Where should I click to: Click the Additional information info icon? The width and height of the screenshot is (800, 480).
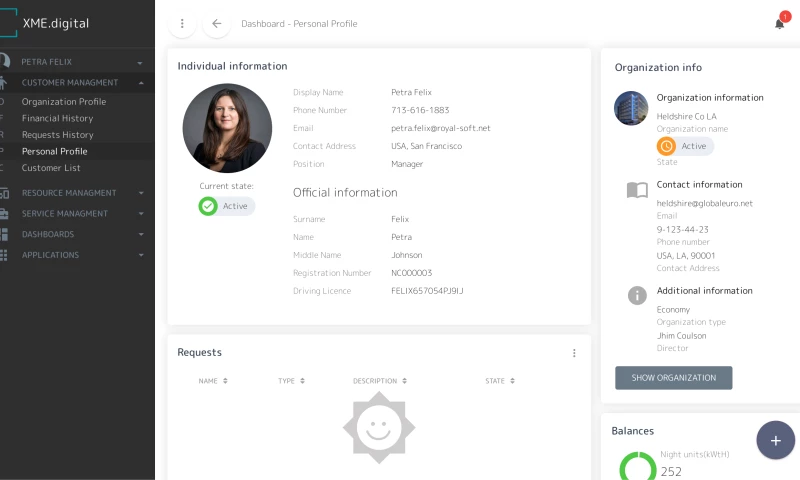point(637,295)
